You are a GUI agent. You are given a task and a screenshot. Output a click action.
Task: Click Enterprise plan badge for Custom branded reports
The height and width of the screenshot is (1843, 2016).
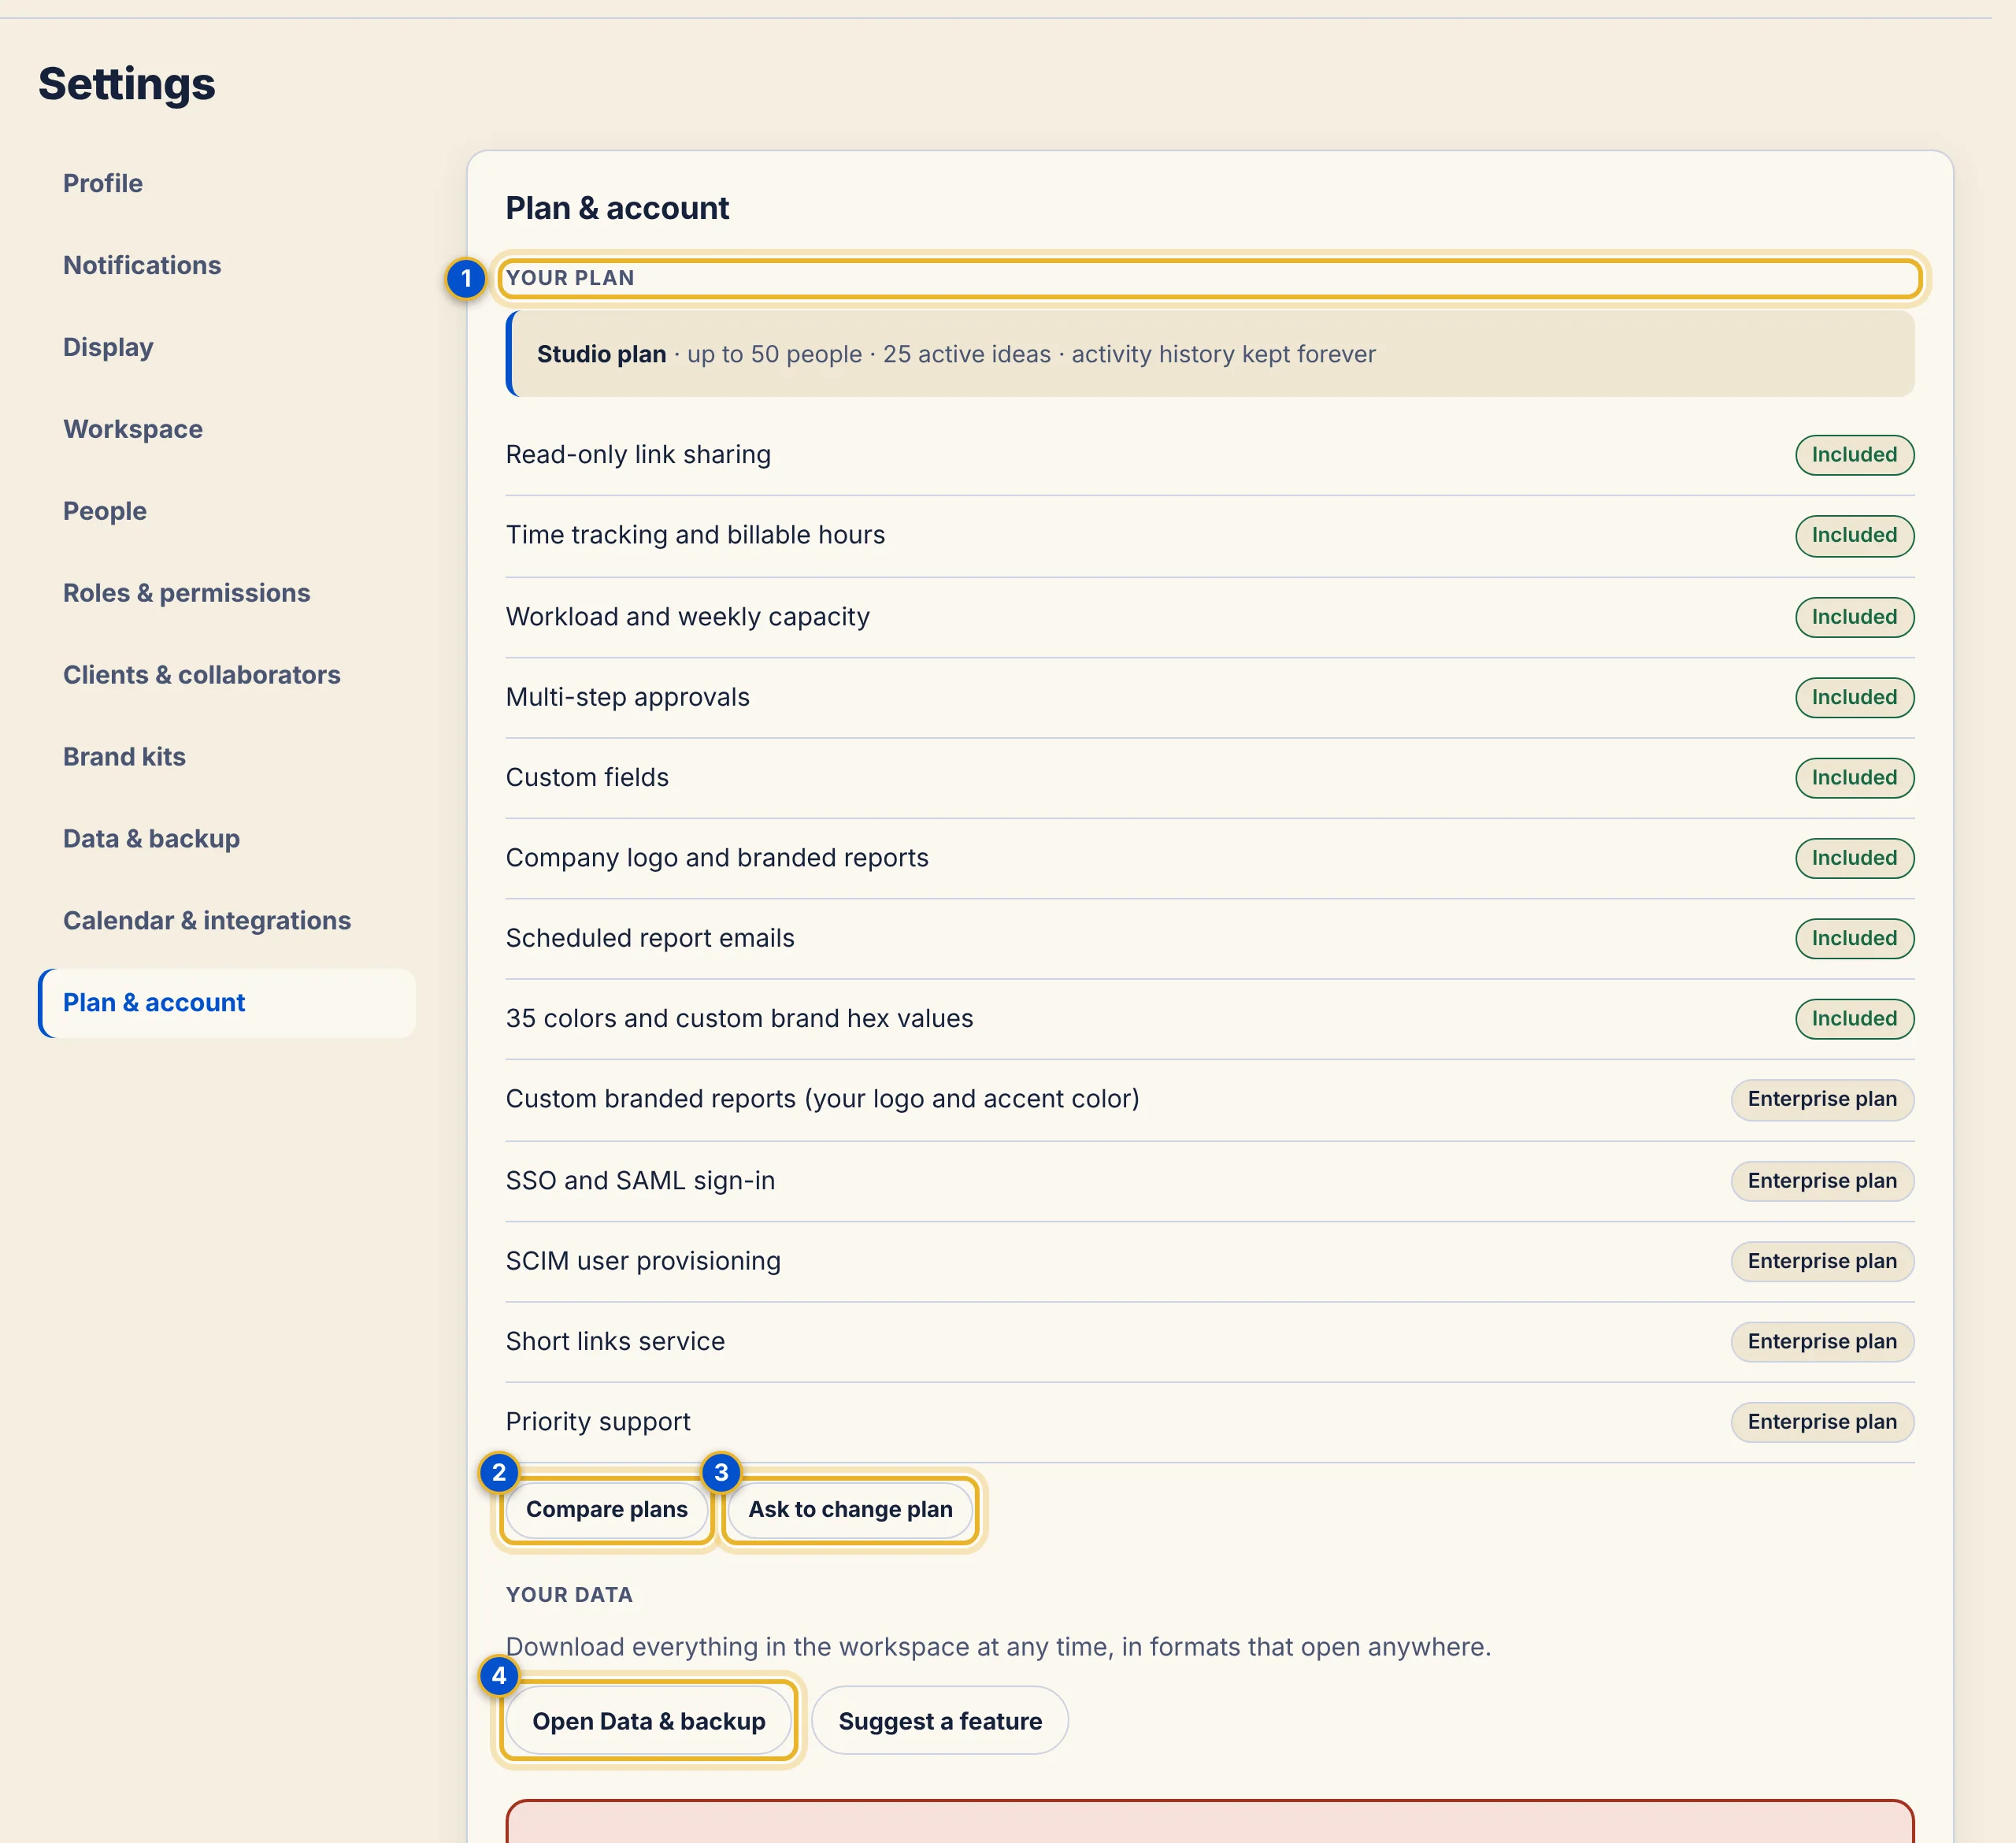pos(1822,1100)
